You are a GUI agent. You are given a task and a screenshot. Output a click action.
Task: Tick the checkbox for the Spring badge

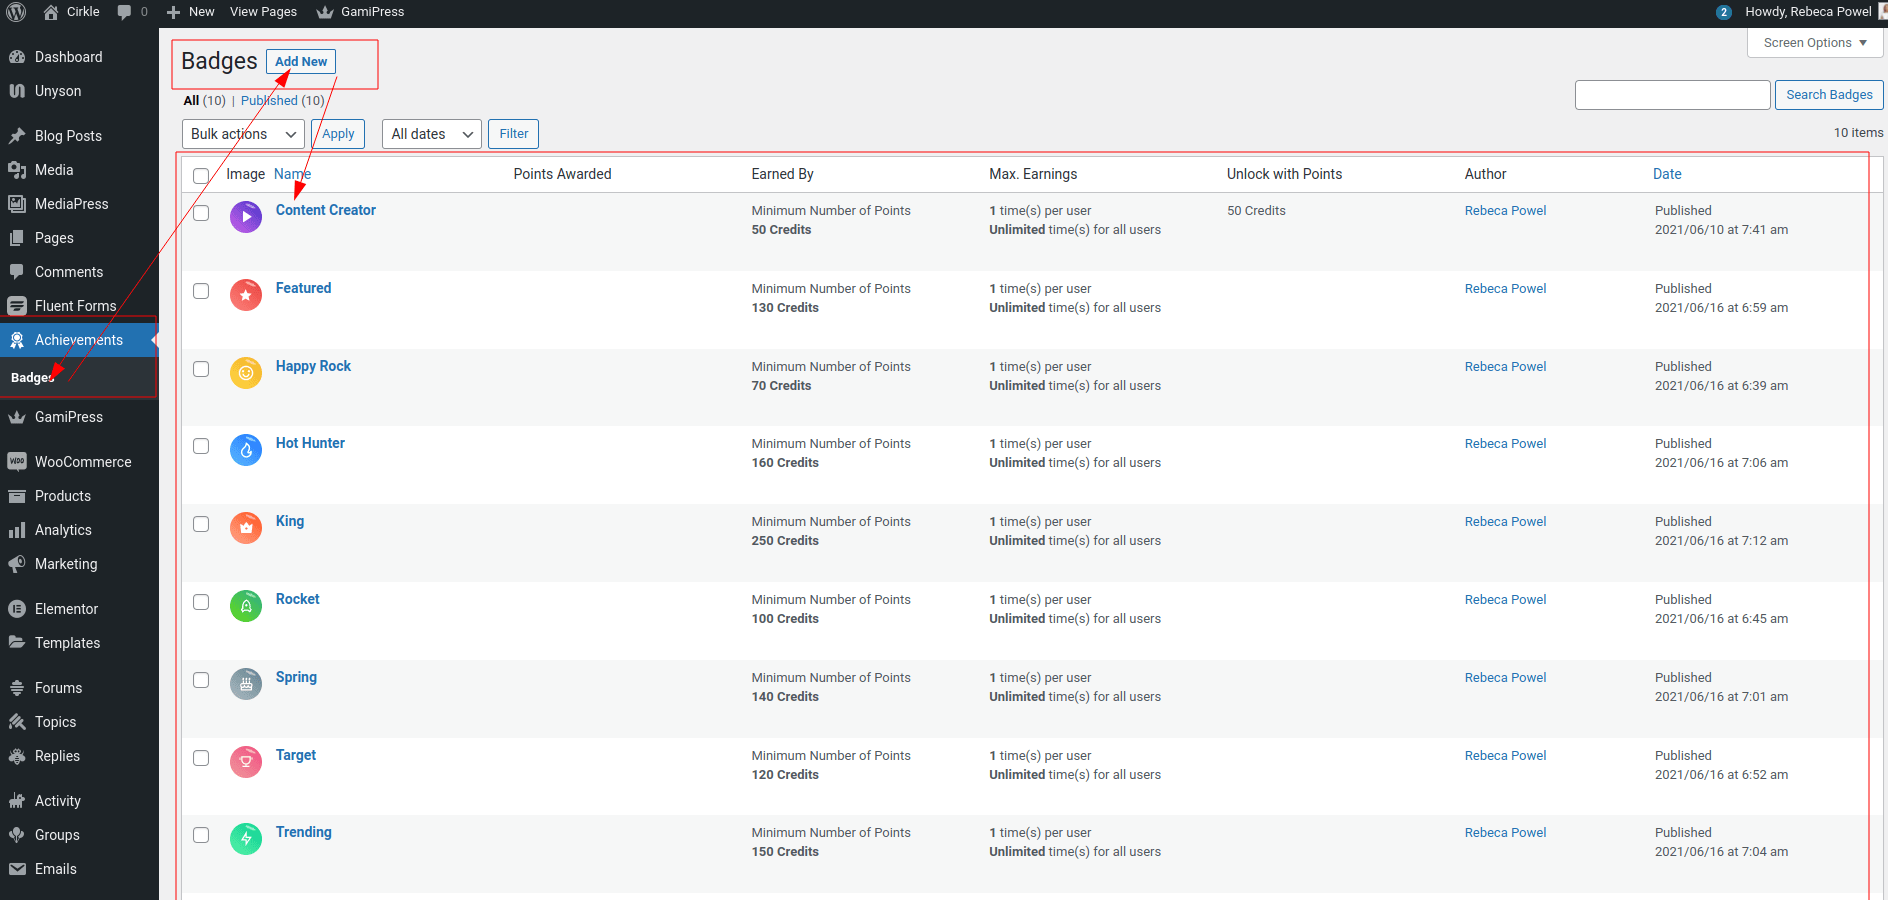coord(201,680)
